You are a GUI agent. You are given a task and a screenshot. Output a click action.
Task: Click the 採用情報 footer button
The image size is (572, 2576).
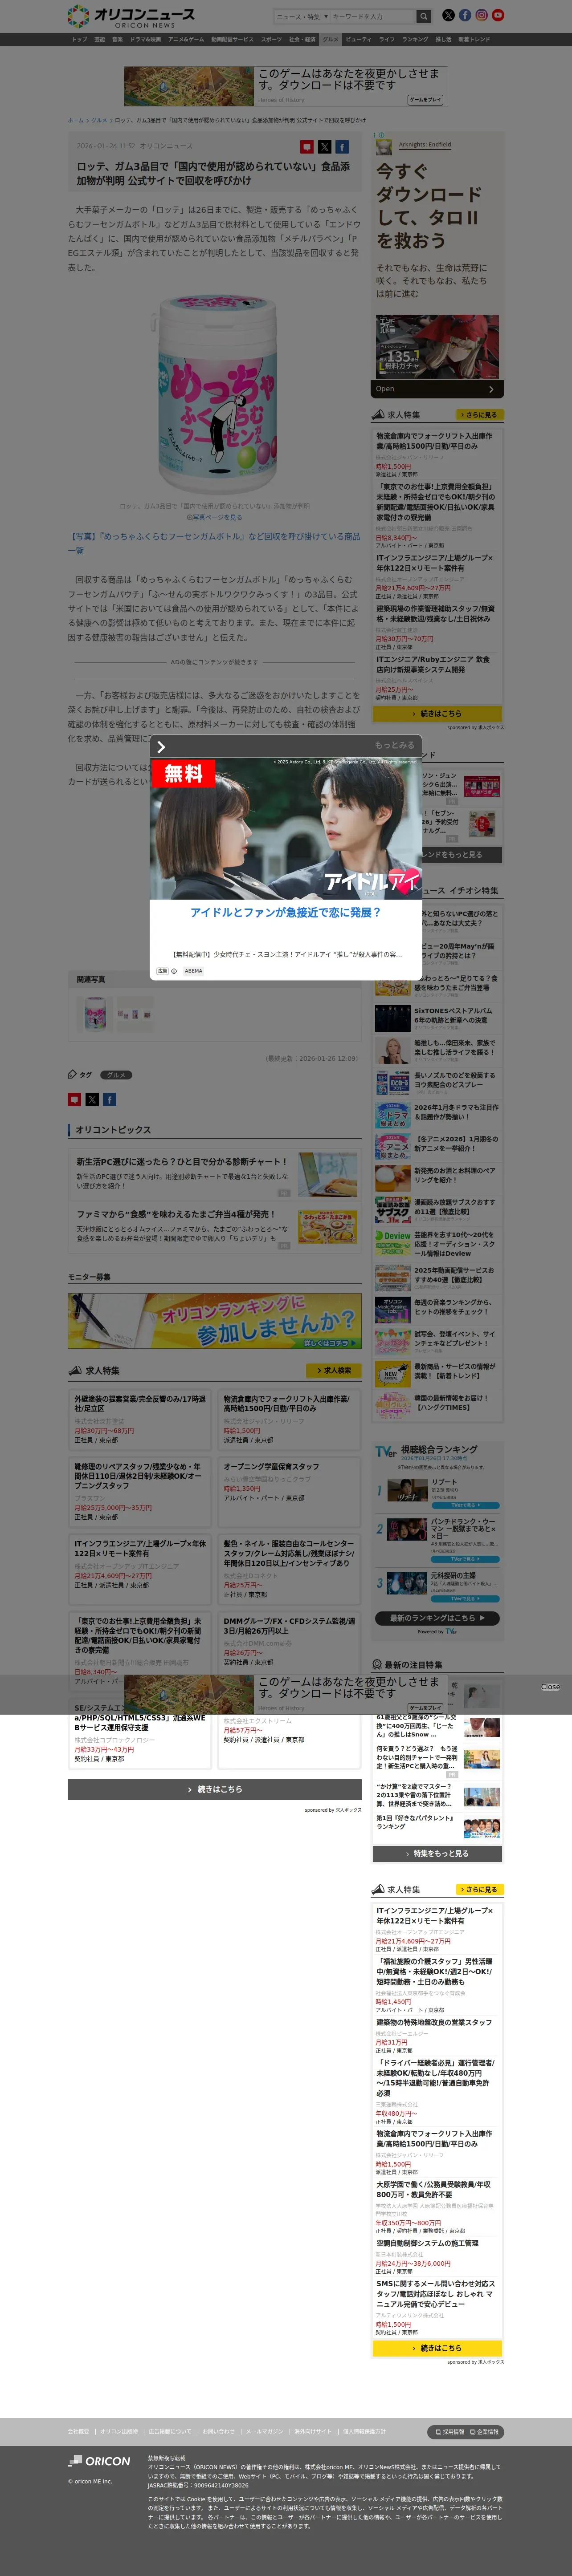450,2432
